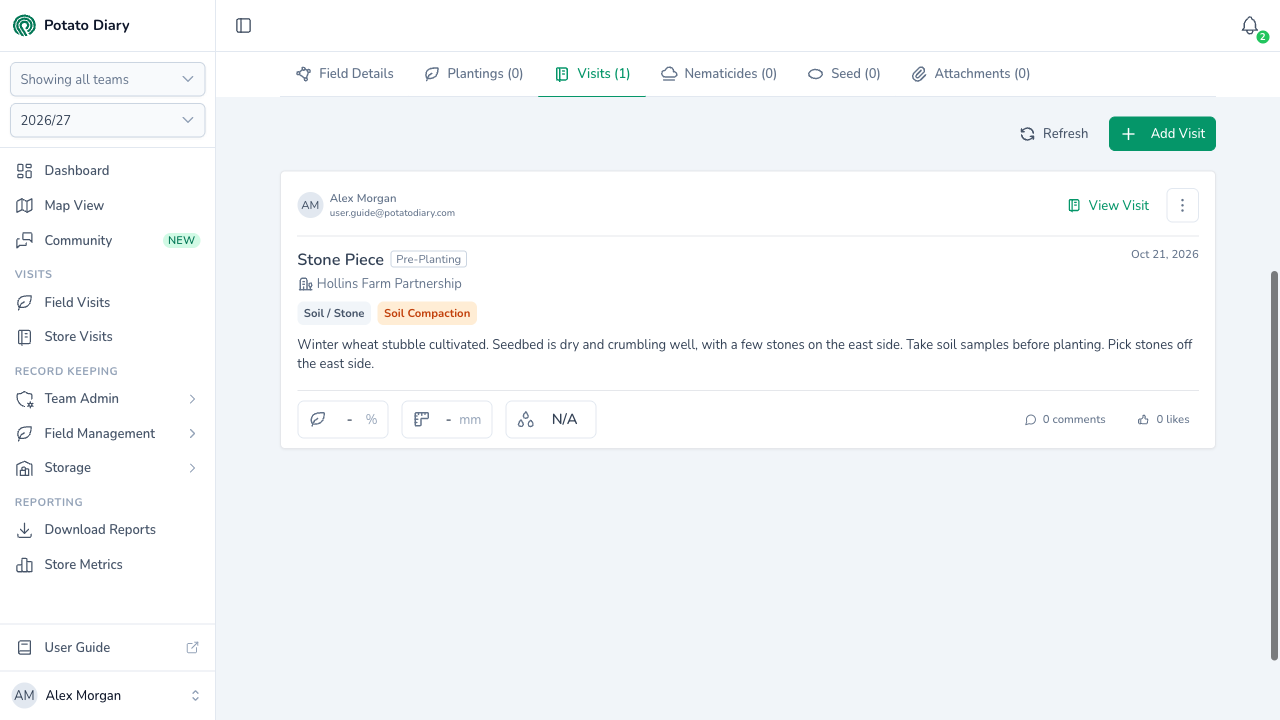
Task: Click the ruler mm metric box
Action: pos(447,420)
